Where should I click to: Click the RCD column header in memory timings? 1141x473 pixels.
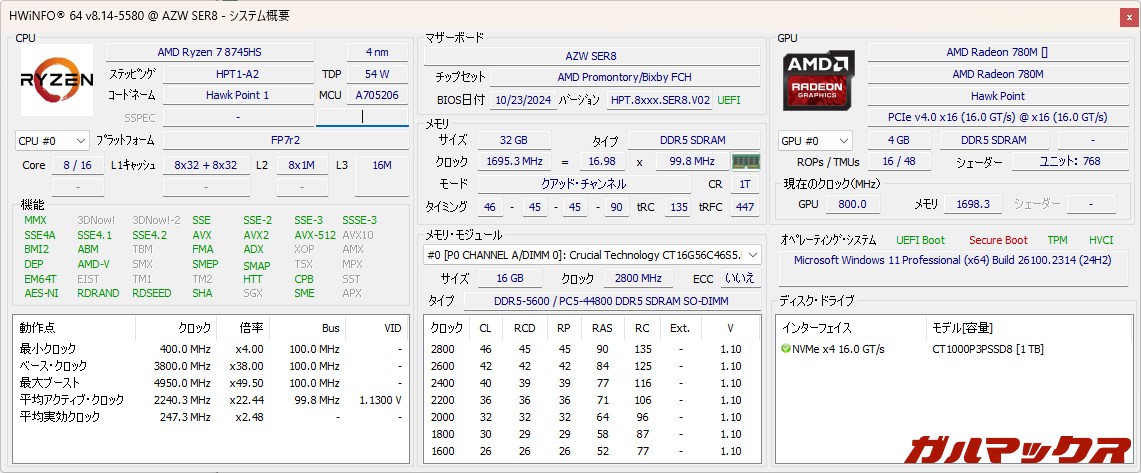click(x=524, y=328)
